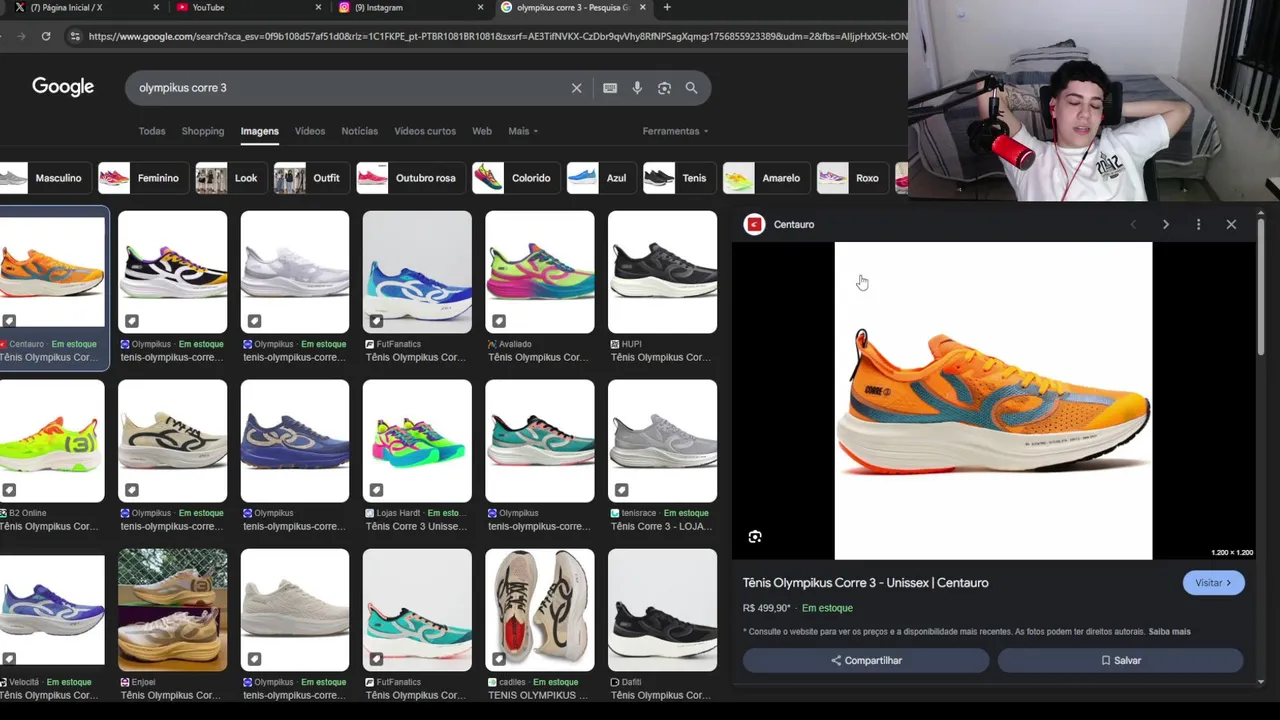The height and width of the screenshot is (720, 1280).
Task: Switch to the Instagram browser tab
Action: point(410,7)
